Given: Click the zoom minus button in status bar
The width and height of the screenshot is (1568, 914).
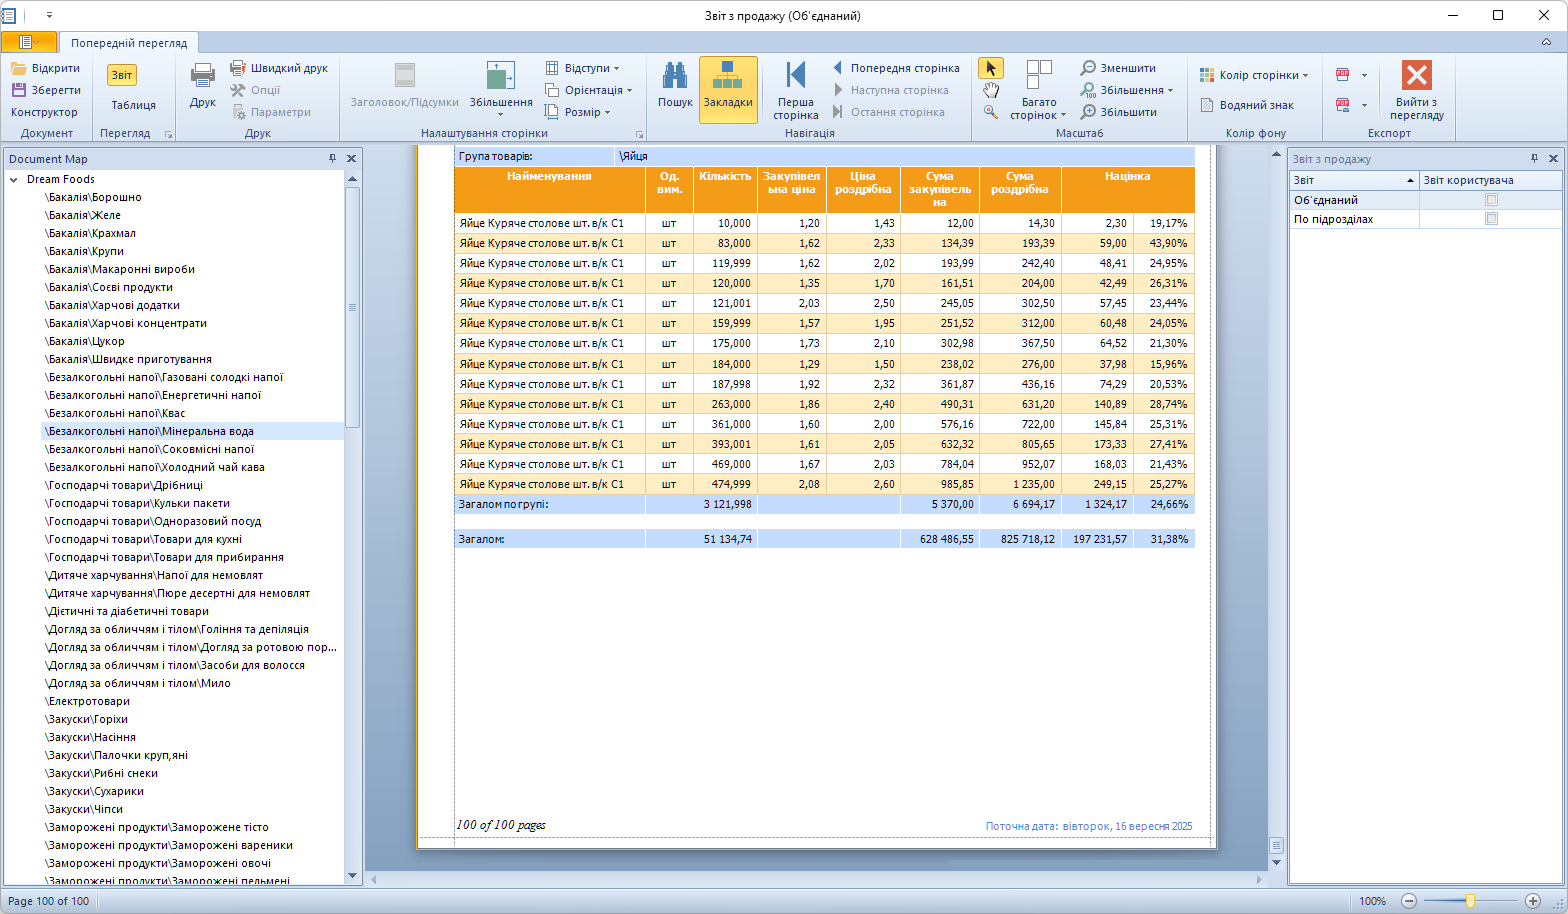Looking at the screenshot, I should [x=1409, y=901].
